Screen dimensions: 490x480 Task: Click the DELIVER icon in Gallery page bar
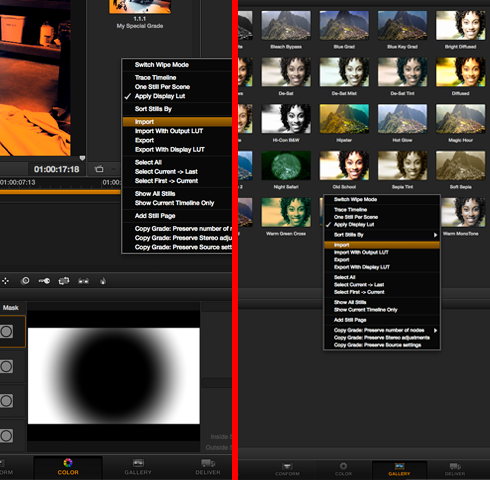pos(455,466)
